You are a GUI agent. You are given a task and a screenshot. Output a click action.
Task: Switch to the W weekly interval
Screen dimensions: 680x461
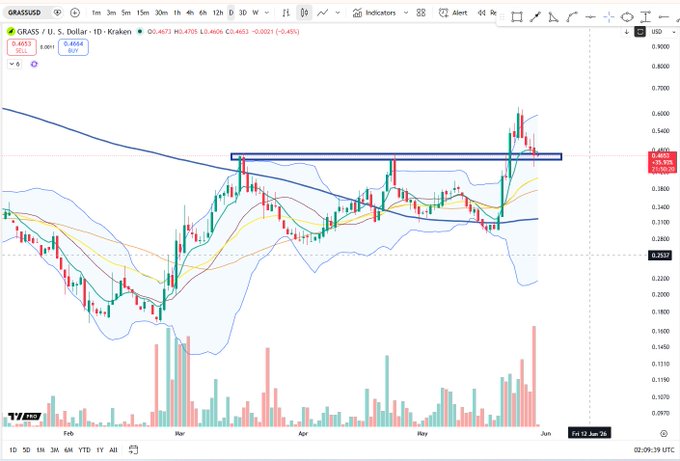(x=255, y=13)
